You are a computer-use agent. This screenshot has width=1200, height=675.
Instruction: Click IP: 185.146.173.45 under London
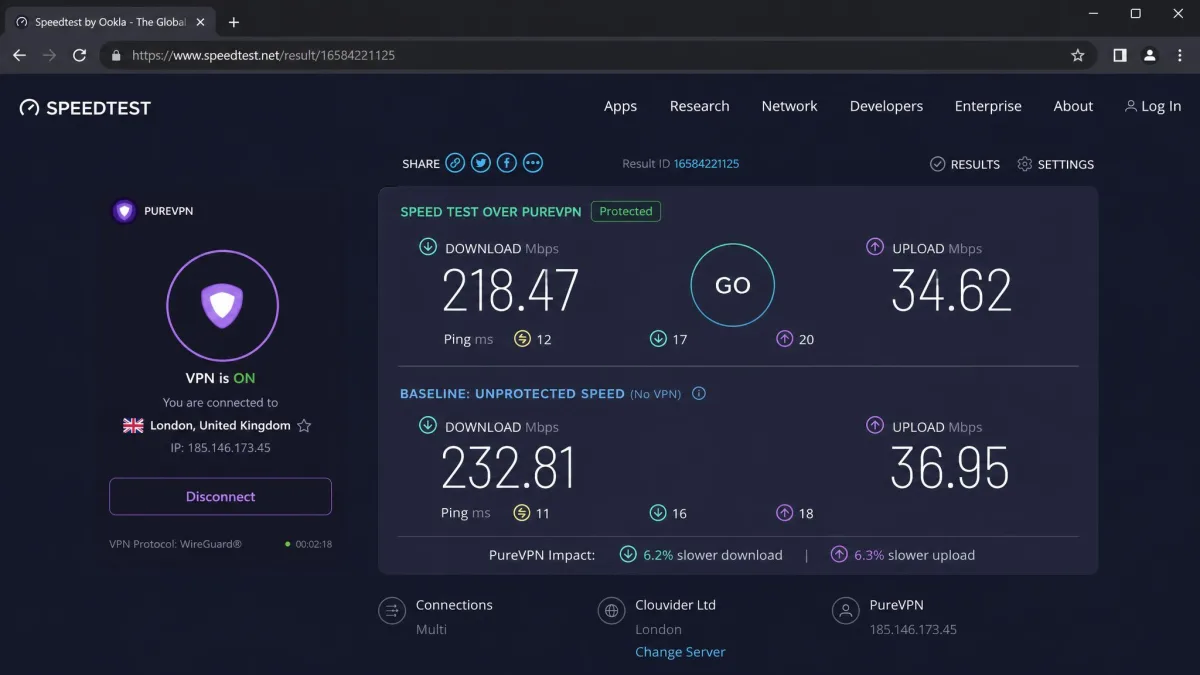pos(220,448)
